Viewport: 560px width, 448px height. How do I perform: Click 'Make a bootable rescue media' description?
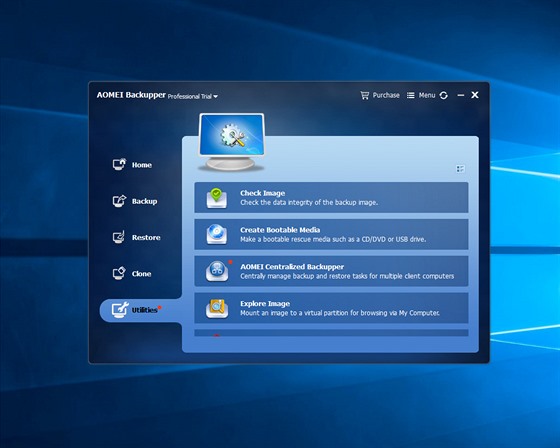click(333, 239)
